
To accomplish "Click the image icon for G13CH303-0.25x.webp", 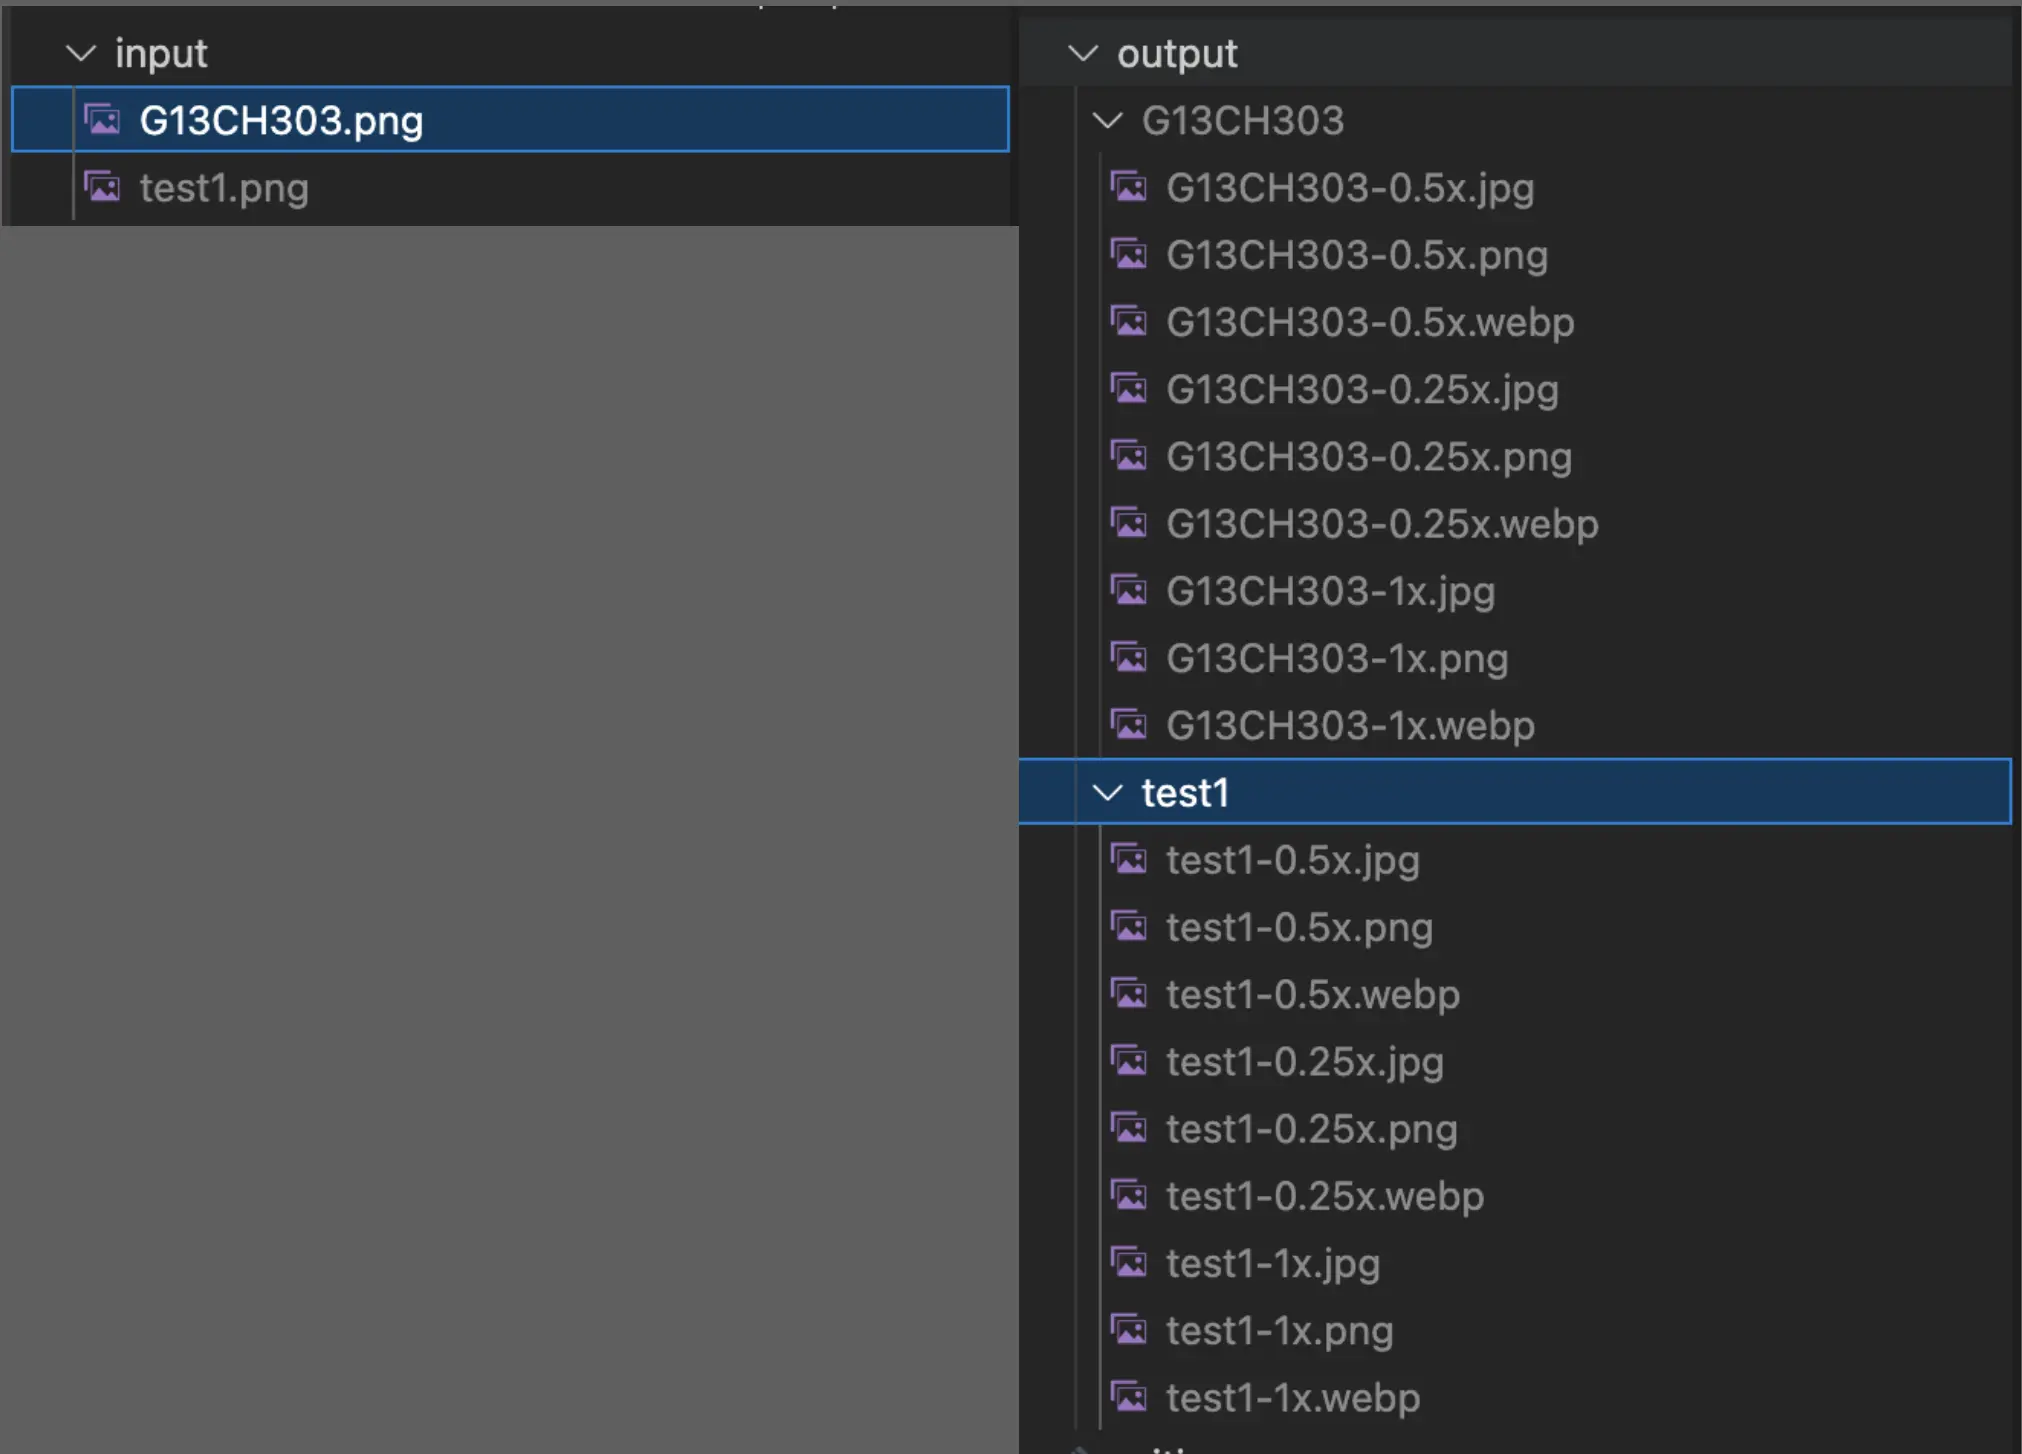I will [1130, 523].
